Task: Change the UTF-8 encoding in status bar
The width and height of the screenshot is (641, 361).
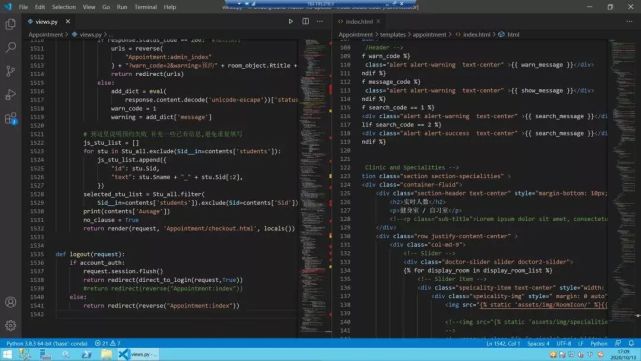Action: click(564, 343)
